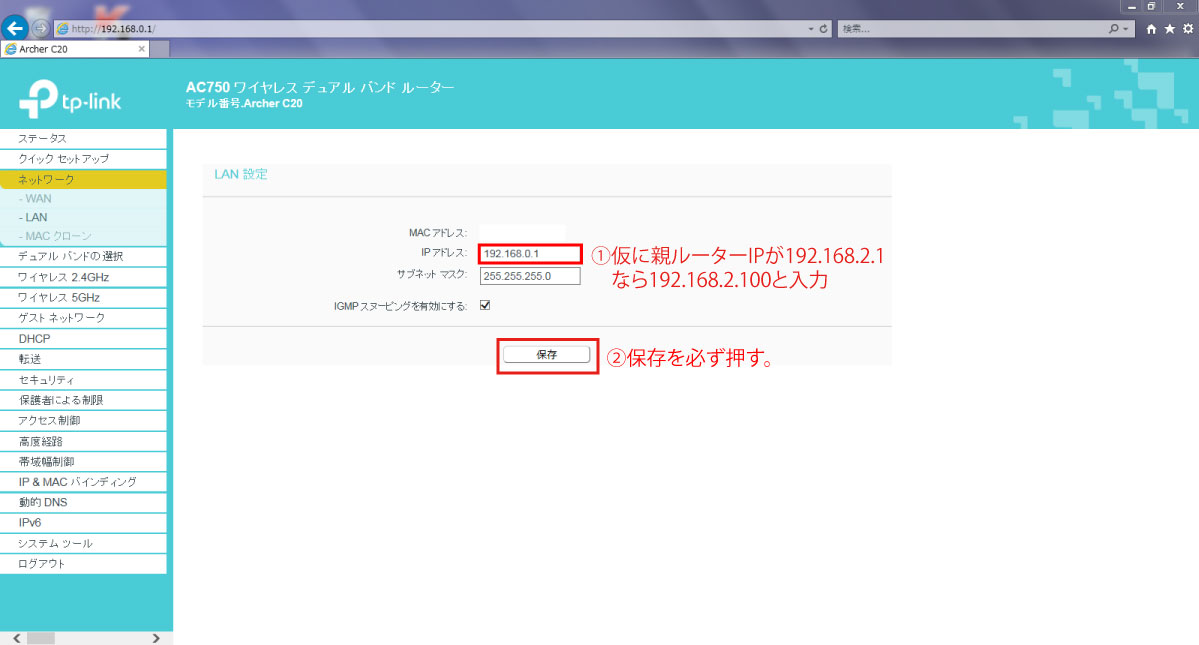
Task: Click the sidebar horizontal scrollbar right arrow
Action: [156, 638]
